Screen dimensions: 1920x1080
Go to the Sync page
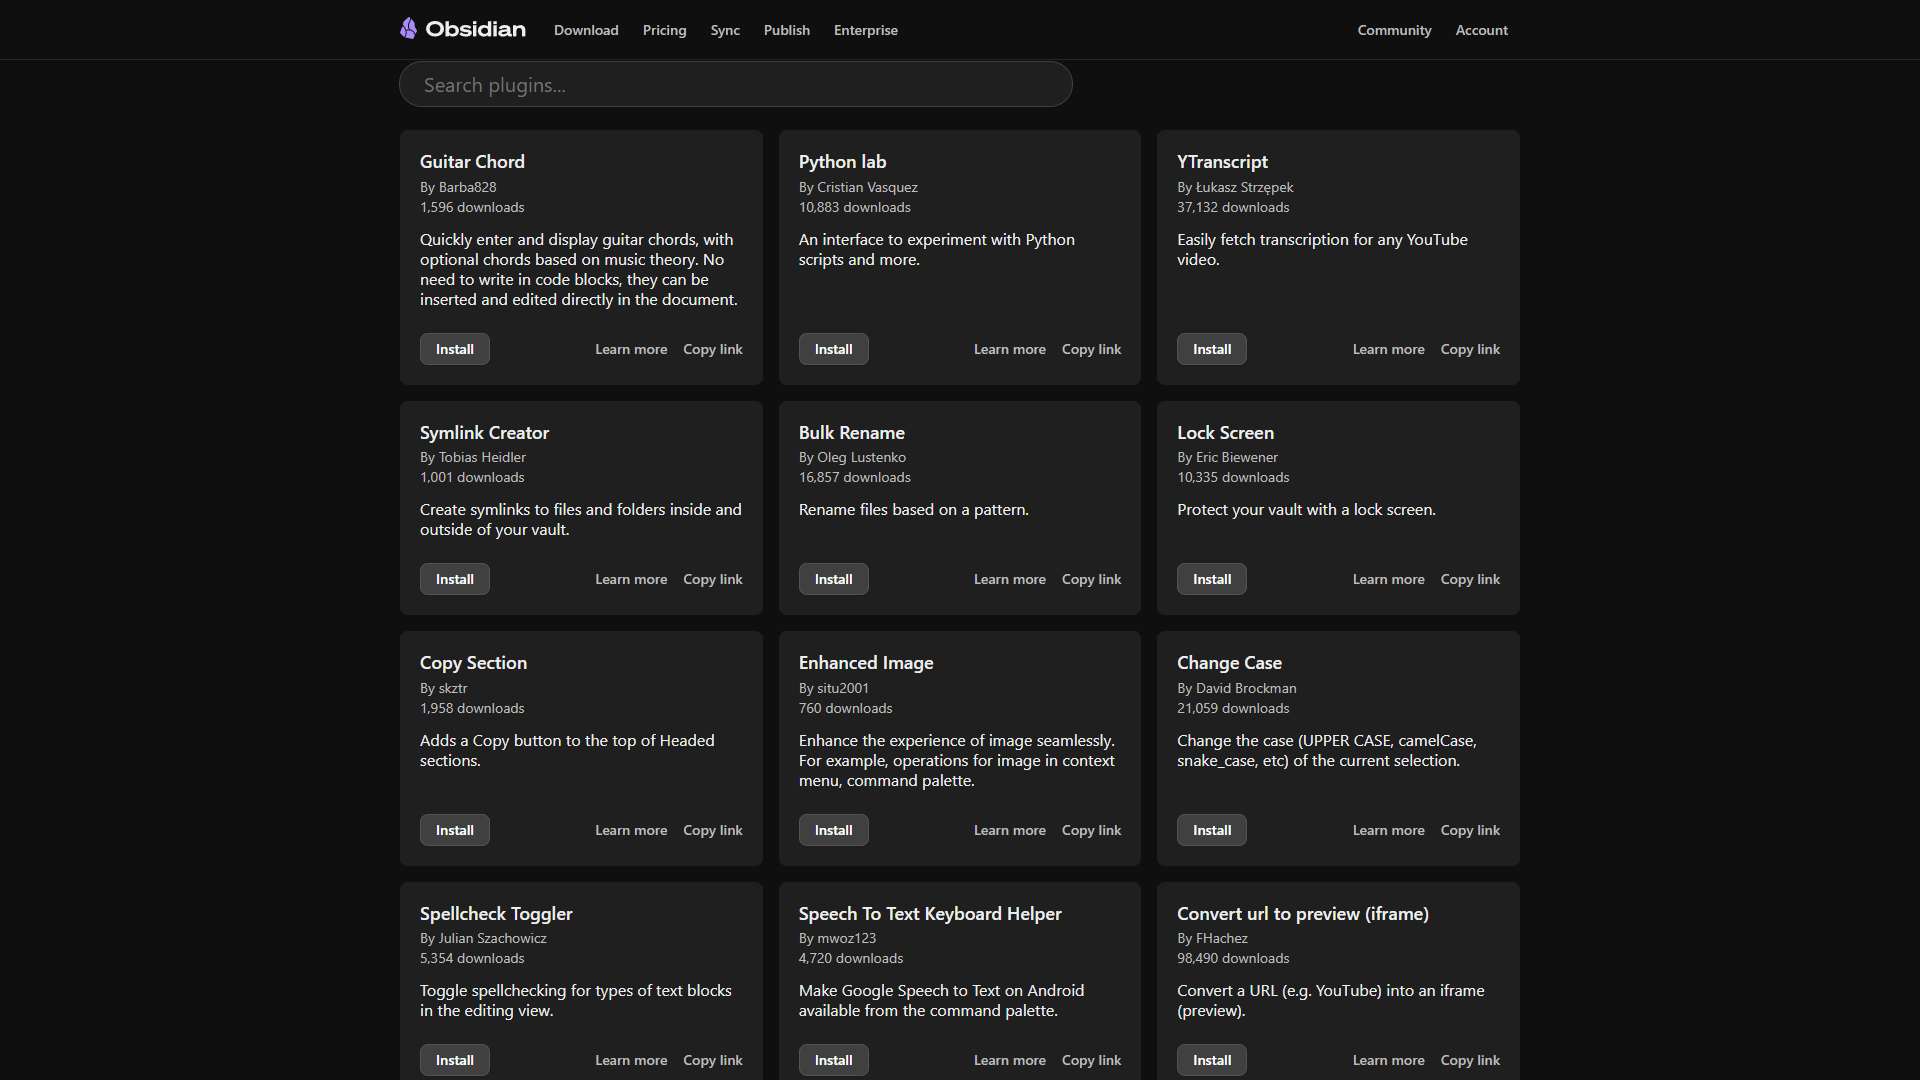[725, 30]
